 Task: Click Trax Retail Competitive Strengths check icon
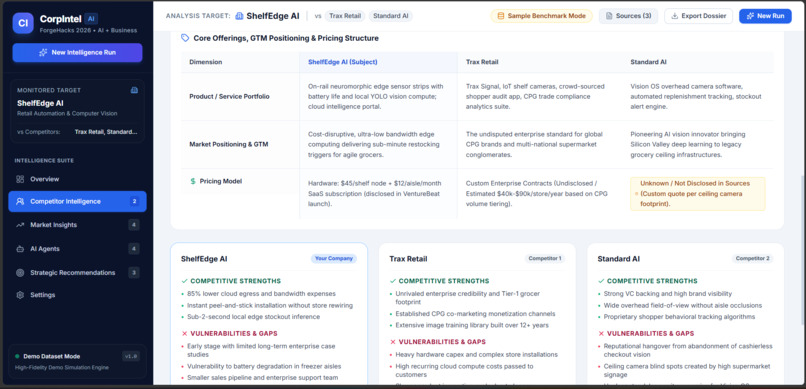[393, 281]
